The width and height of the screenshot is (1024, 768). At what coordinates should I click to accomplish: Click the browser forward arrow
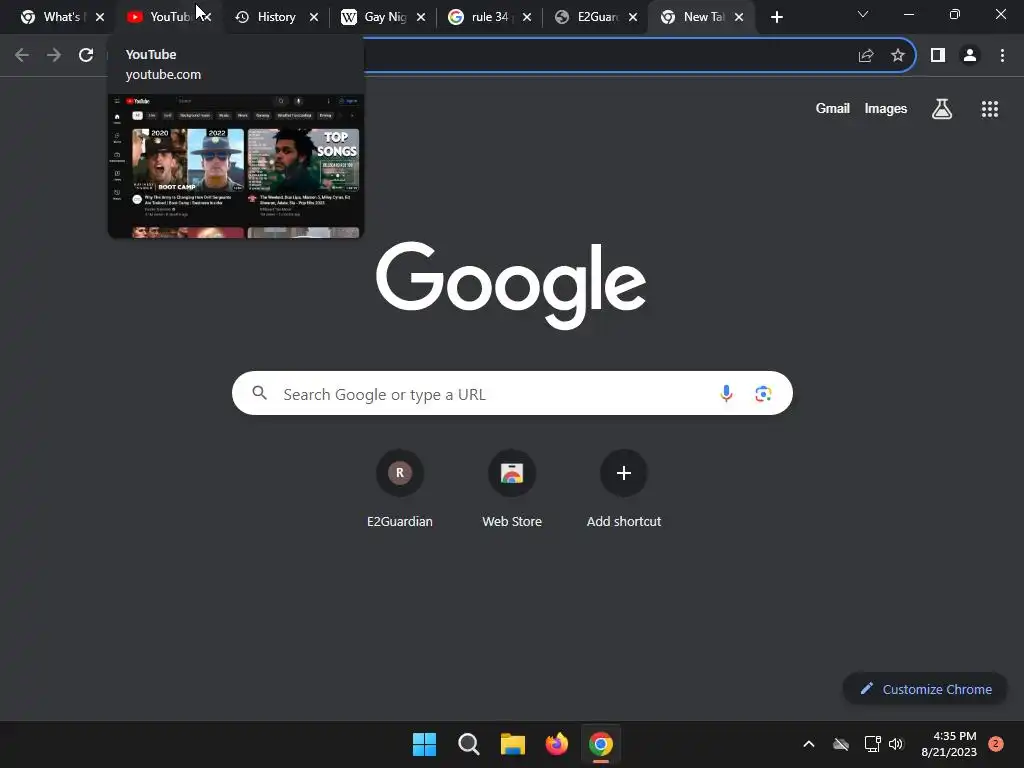coord(54,56)
